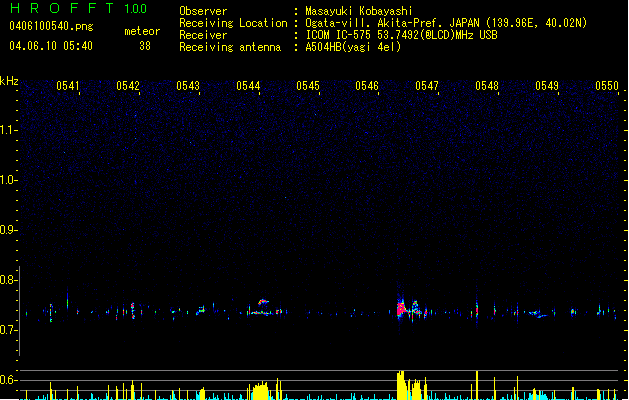This screenshot has height=400, width=629.
Task: Click the tall yellow intensity bar before 0547
Action: pyautogui.click(x=401, y=385)
